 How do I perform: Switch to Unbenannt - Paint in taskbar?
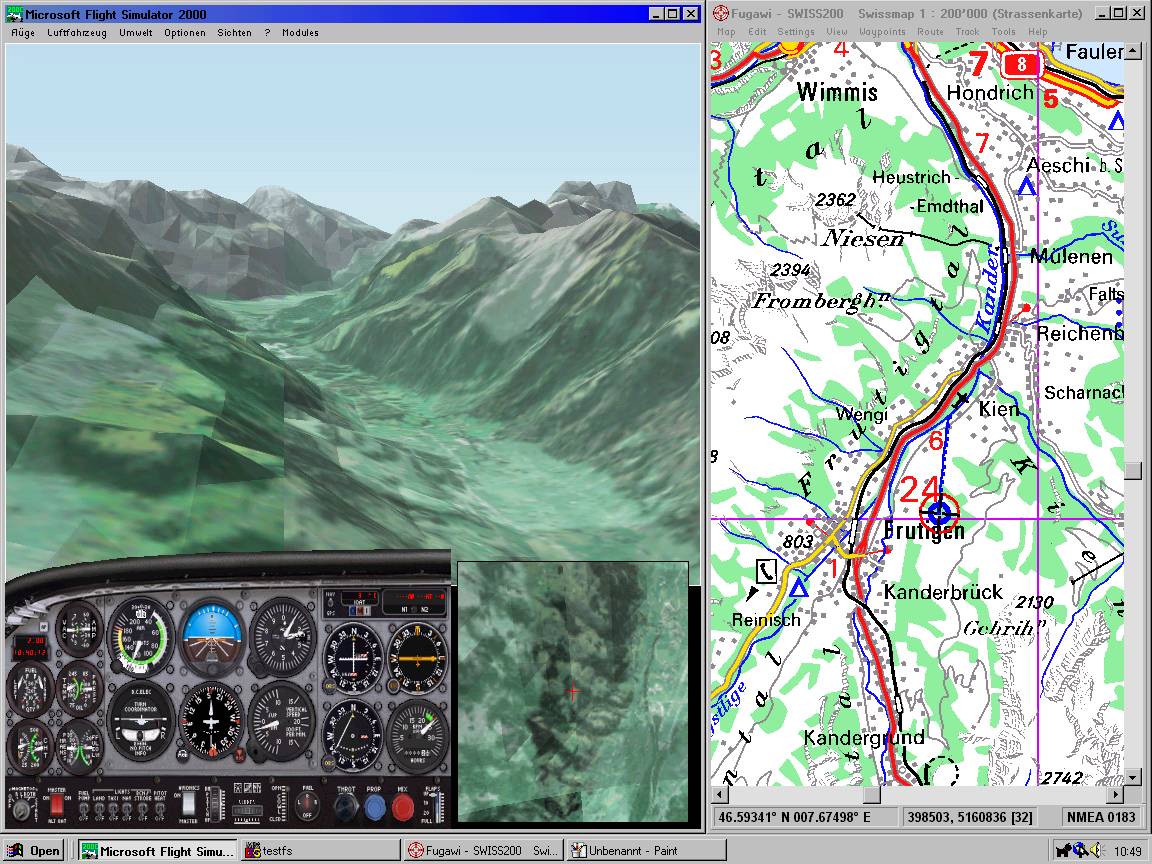coord(645,851)
